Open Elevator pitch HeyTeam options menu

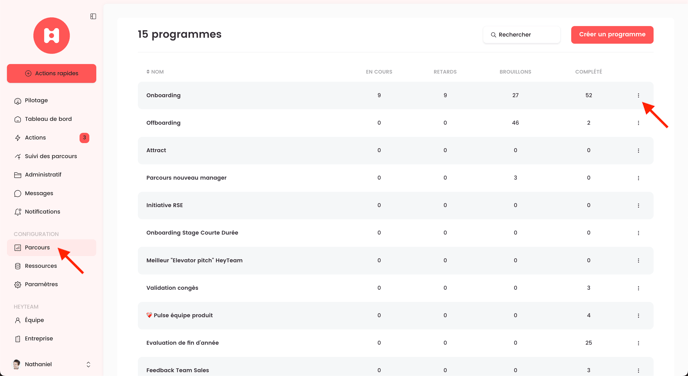click(x=638, y=261)
